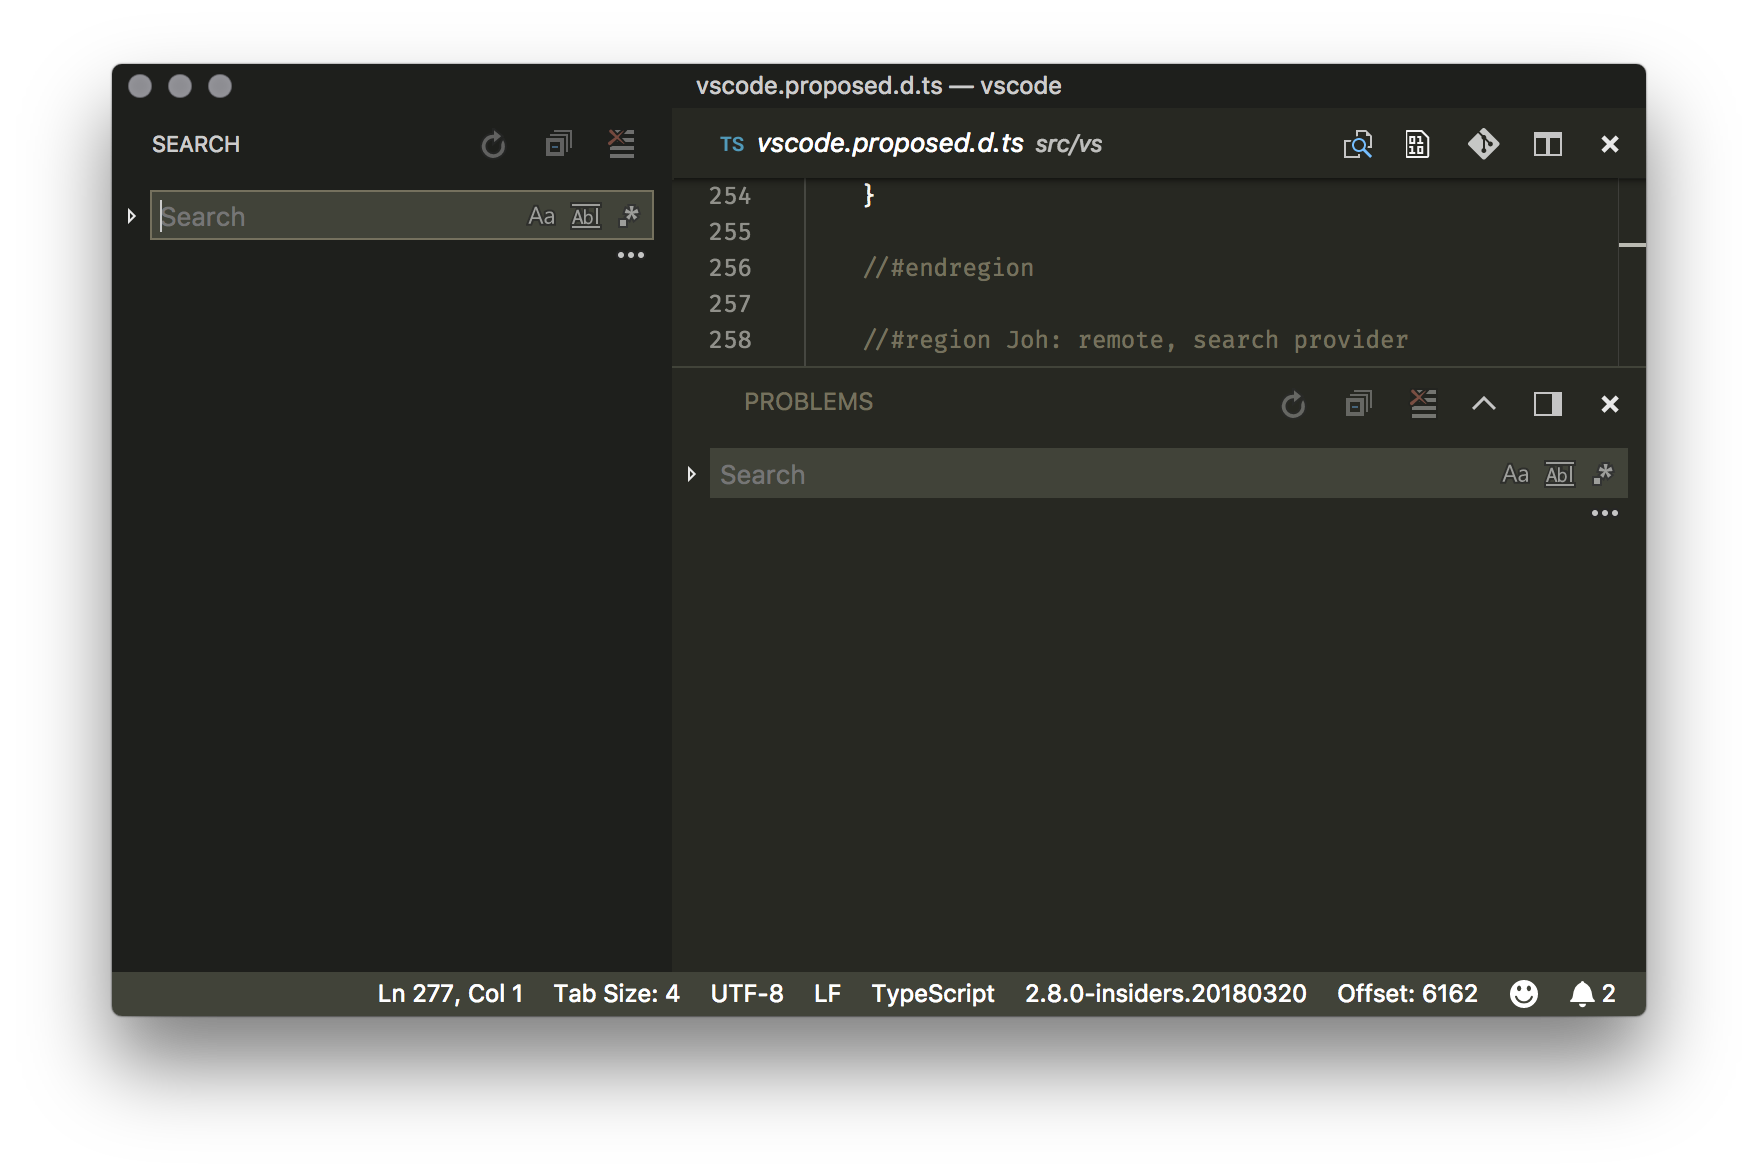Split the editor into two panes

pos(1546,144)
